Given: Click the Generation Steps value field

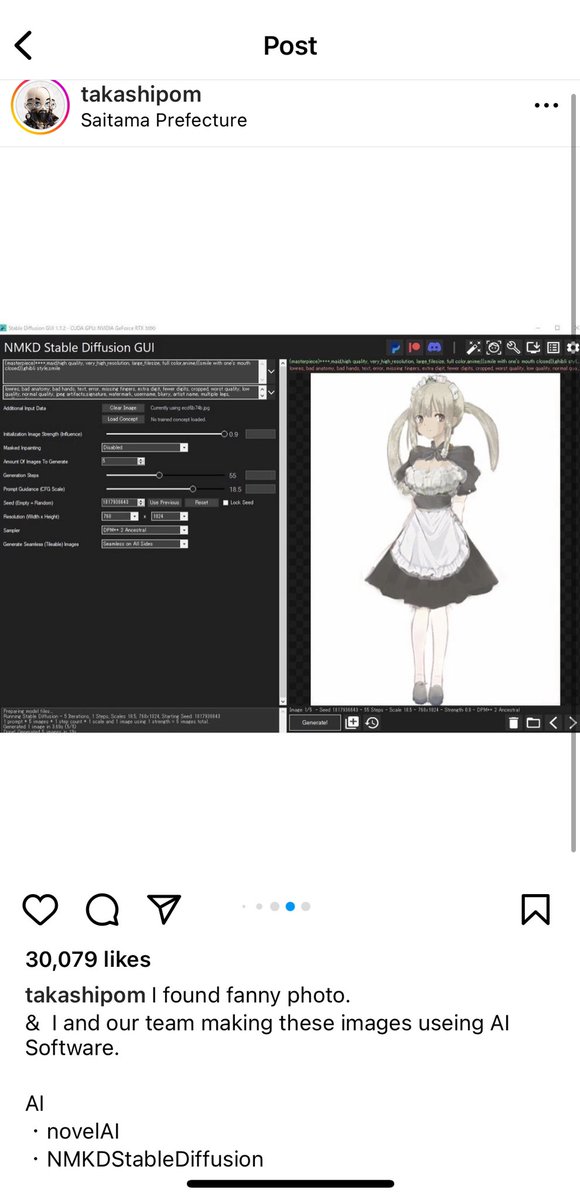Looking at the screenshot, I should coord(260,475).
